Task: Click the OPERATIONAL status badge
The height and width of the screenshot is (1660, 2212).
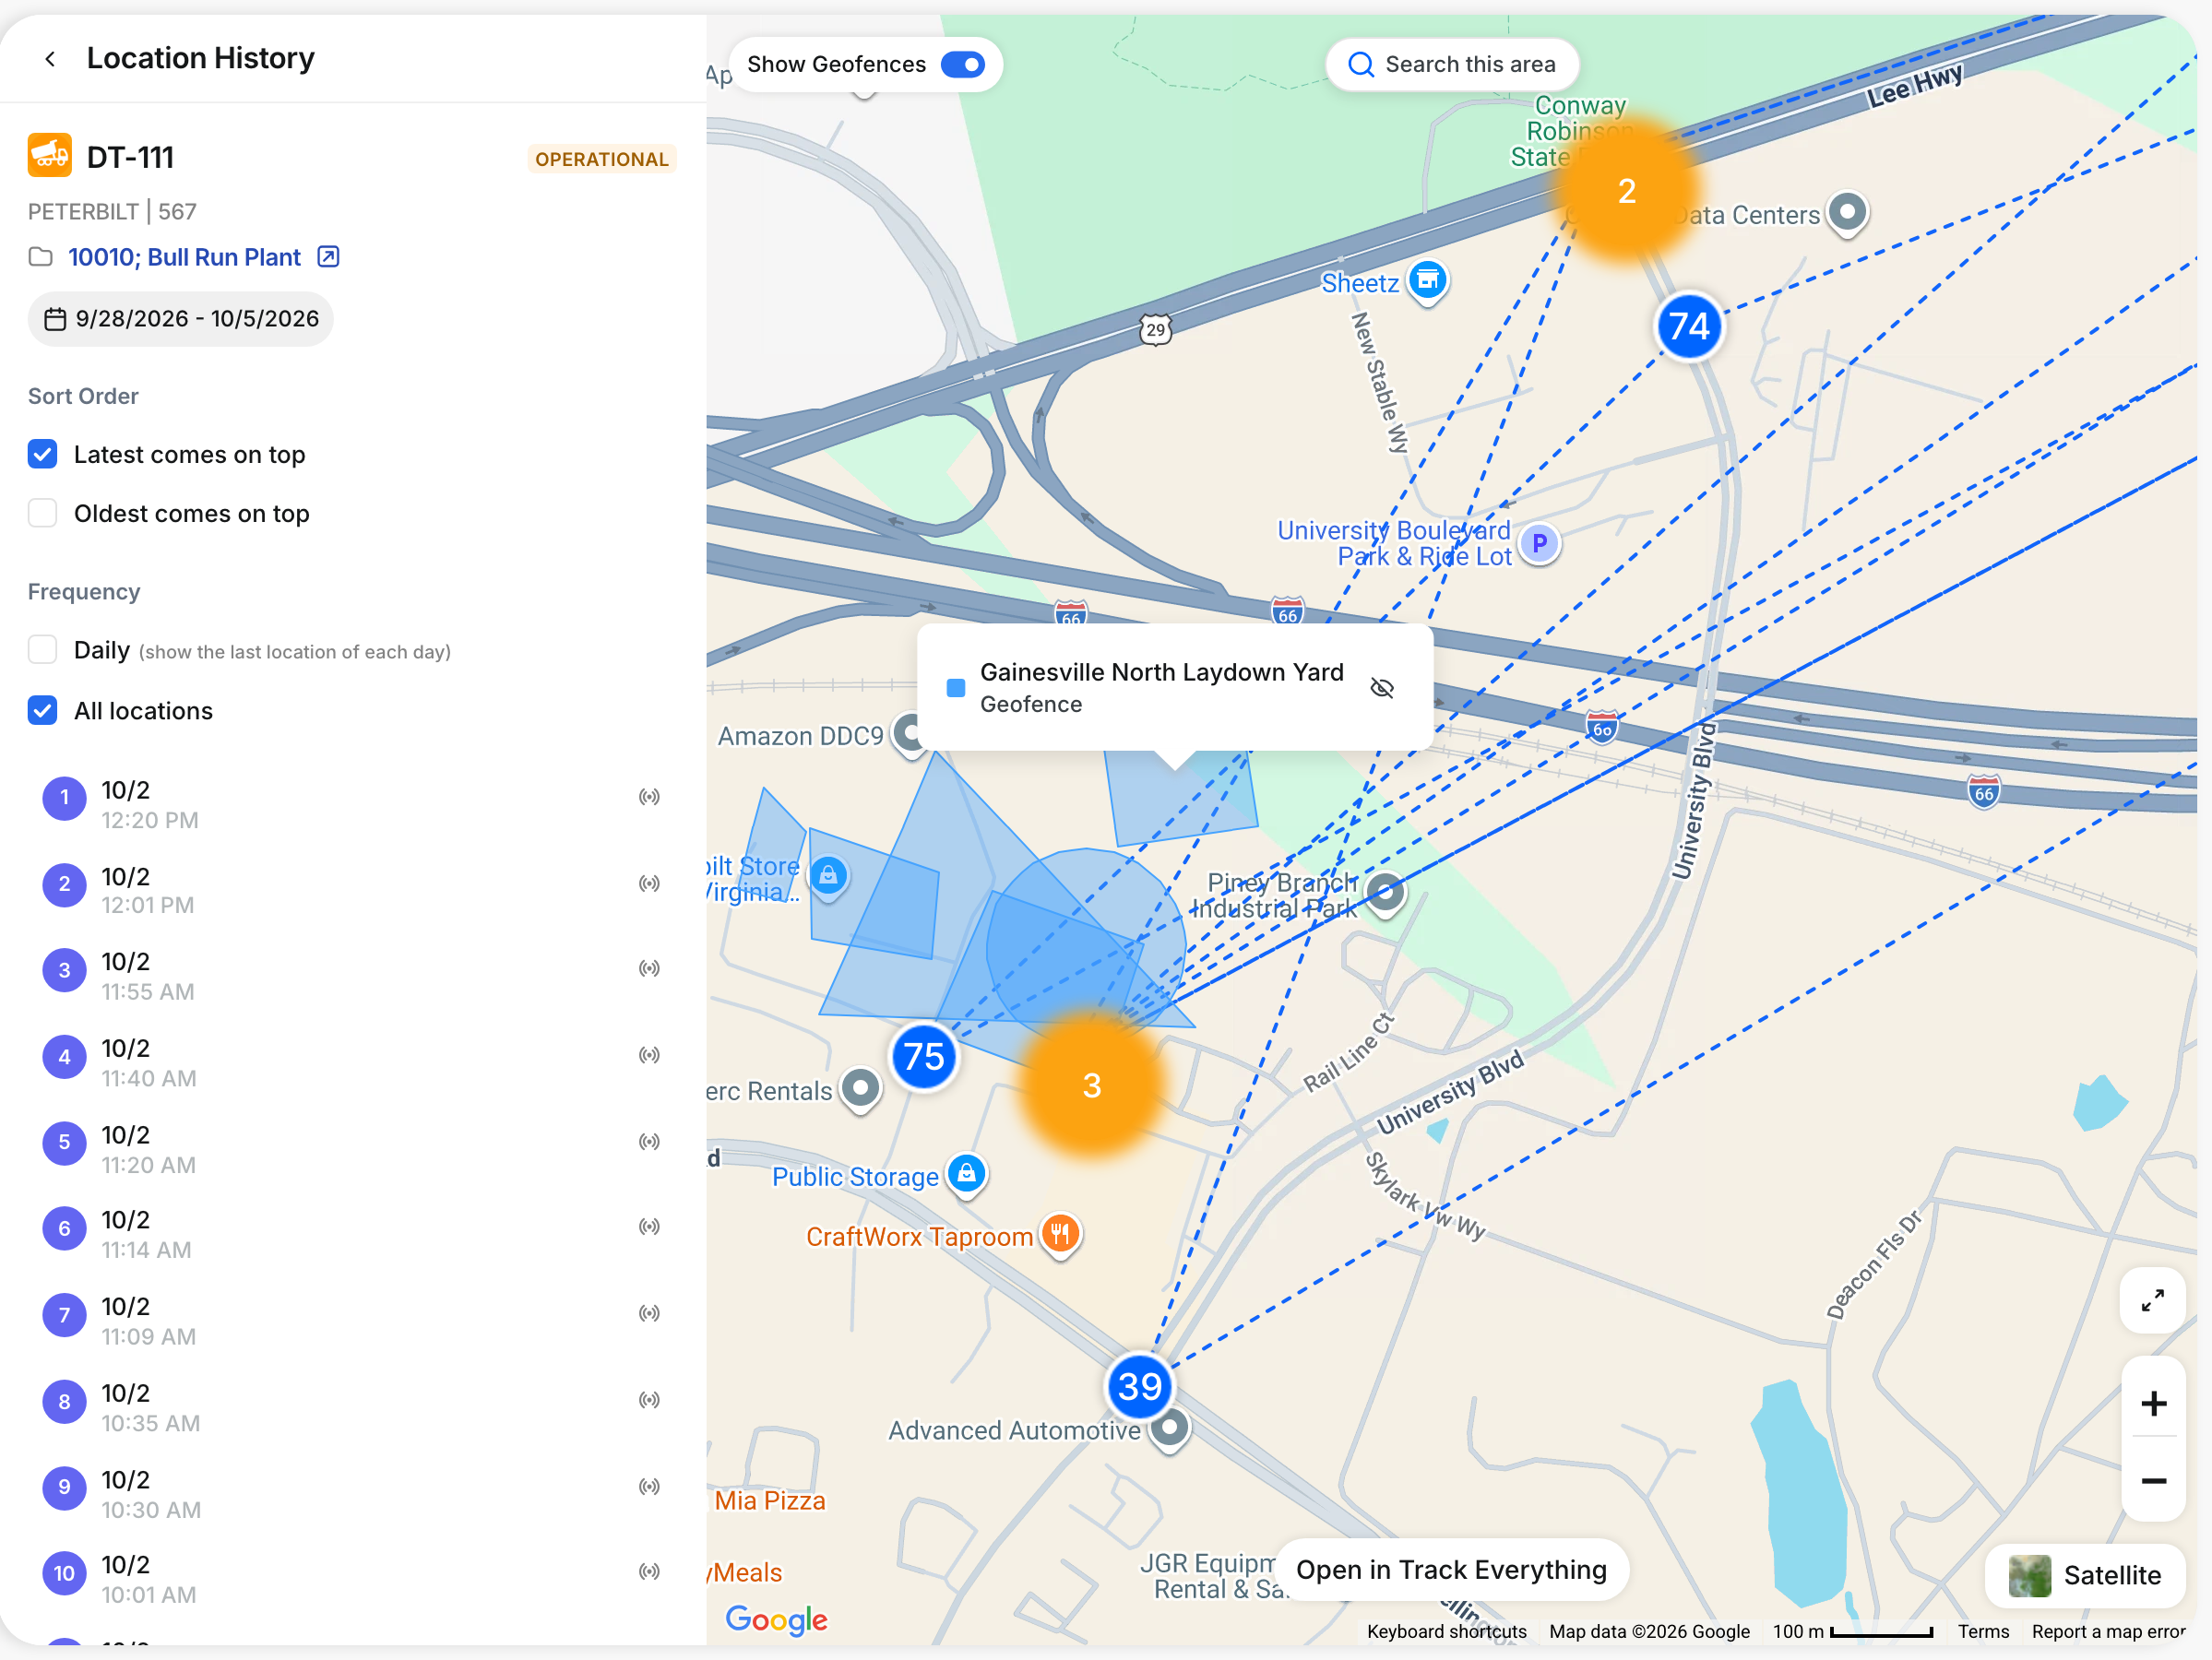Action: click(x=601, y=159)
